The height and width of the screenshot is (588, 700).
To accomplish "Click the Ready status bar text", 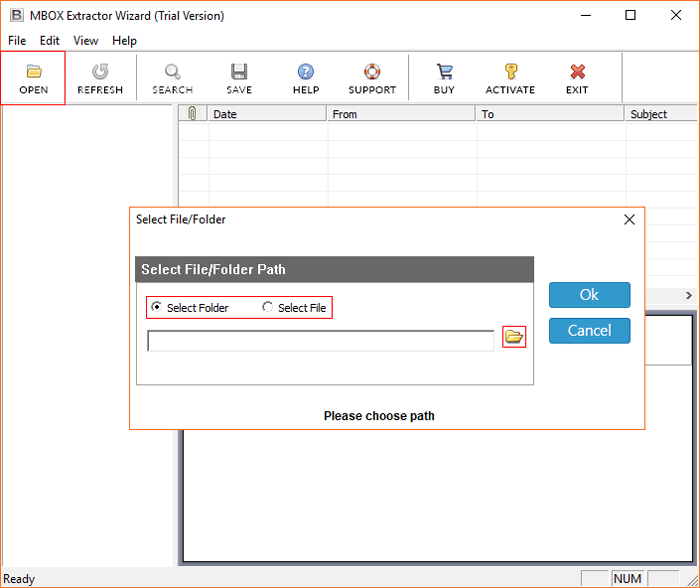I will 19,579.
